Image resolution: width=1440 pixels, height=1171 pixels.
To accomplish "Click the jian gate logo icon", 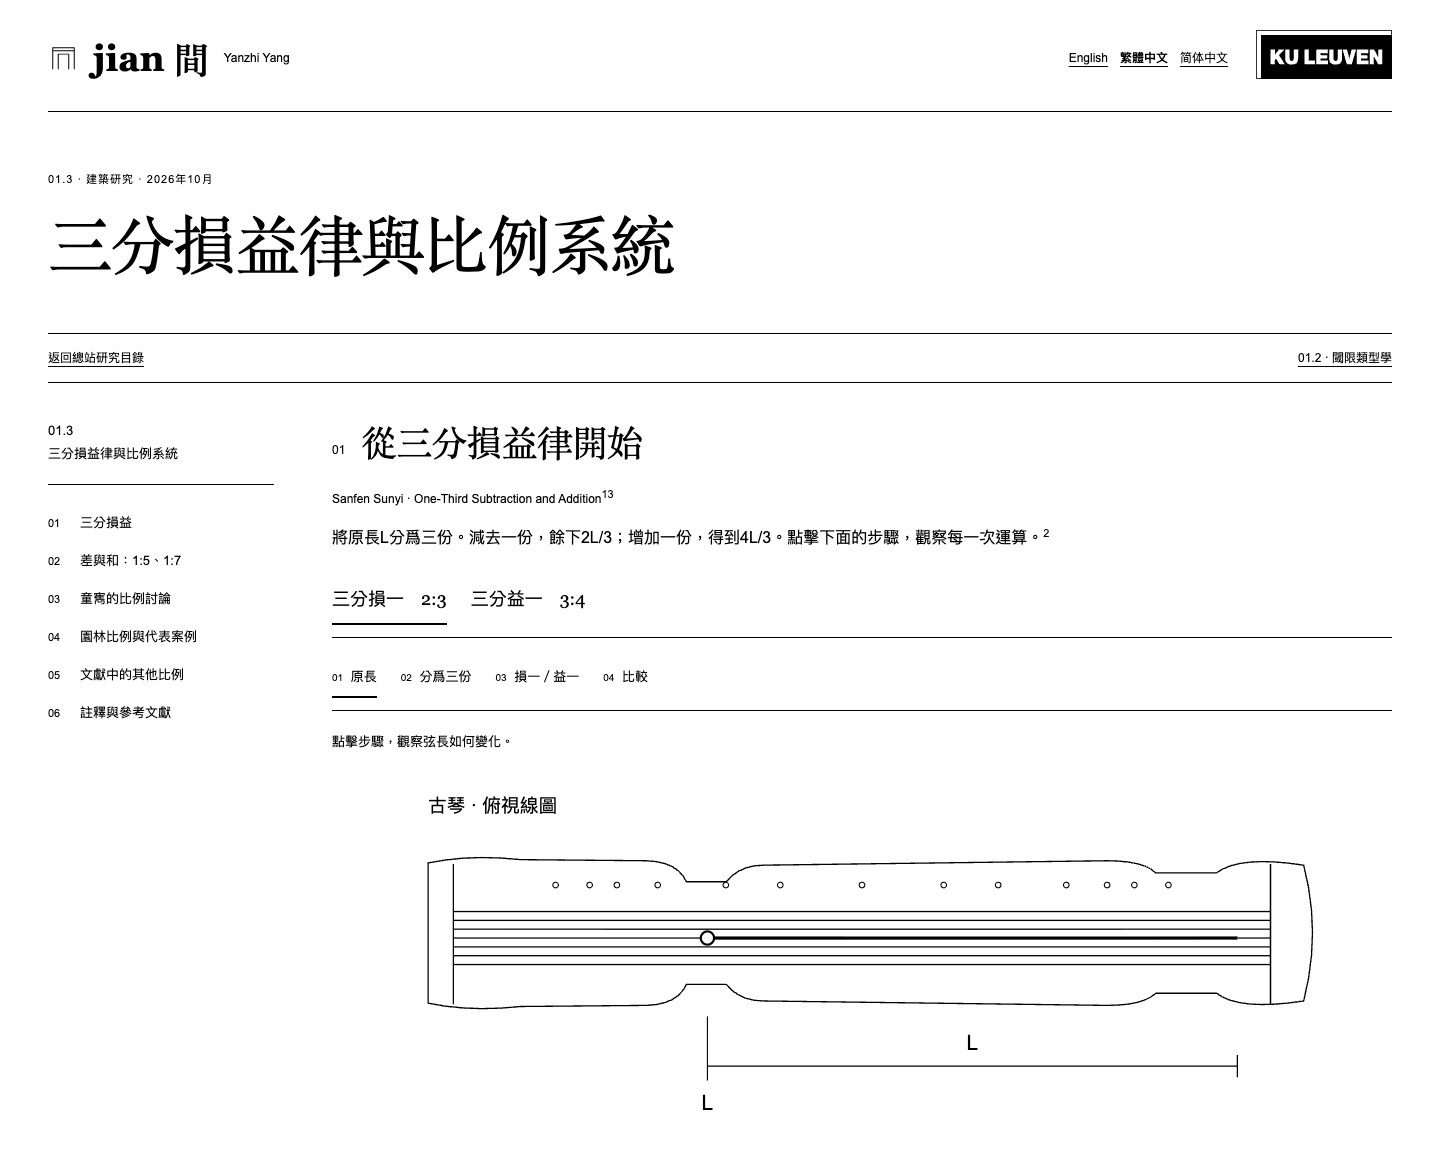I will 62,58.
